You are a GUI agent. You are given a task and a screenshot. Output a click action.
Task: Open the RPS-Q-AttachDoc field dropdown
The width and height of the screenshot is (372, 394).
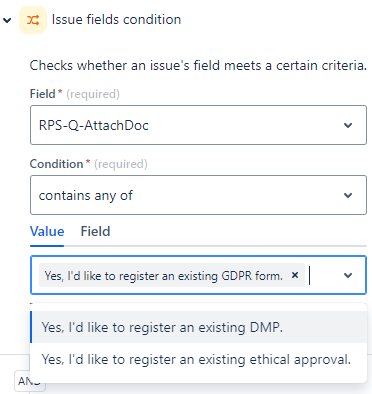(x=198, y=125)
